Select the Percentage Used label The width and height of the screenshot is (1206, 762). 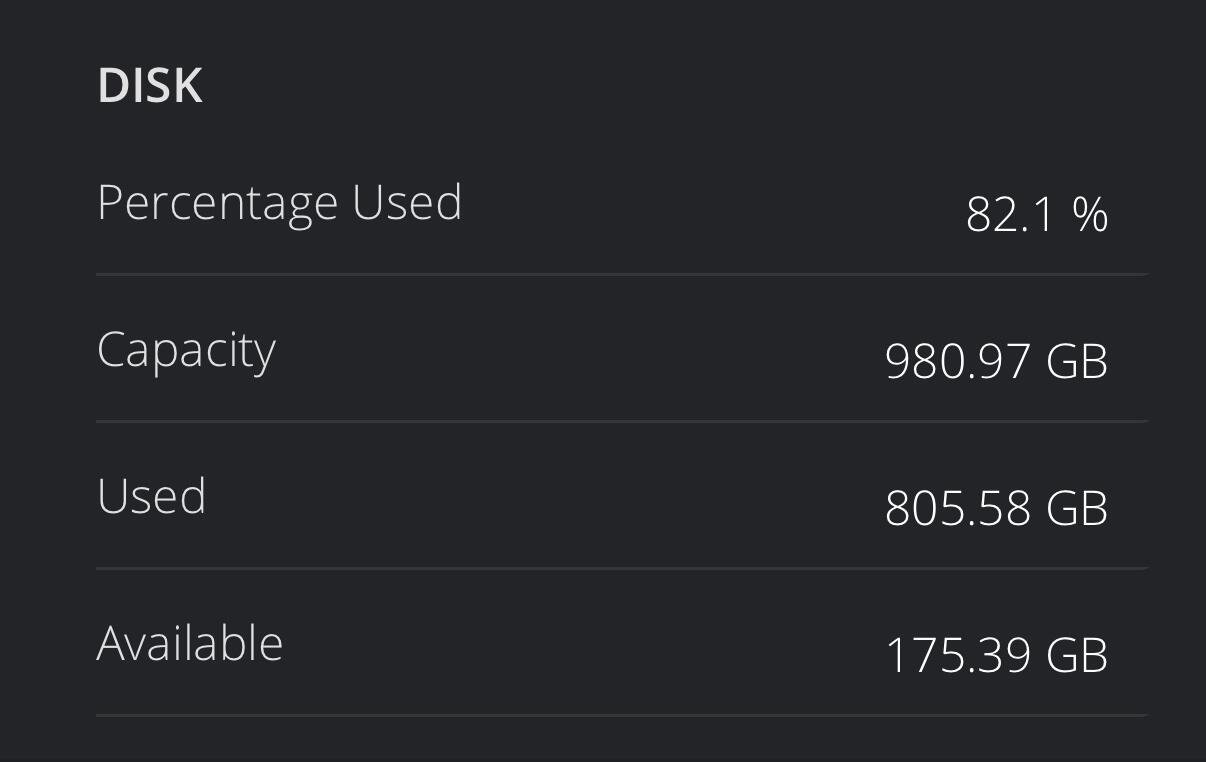(280, 204)
